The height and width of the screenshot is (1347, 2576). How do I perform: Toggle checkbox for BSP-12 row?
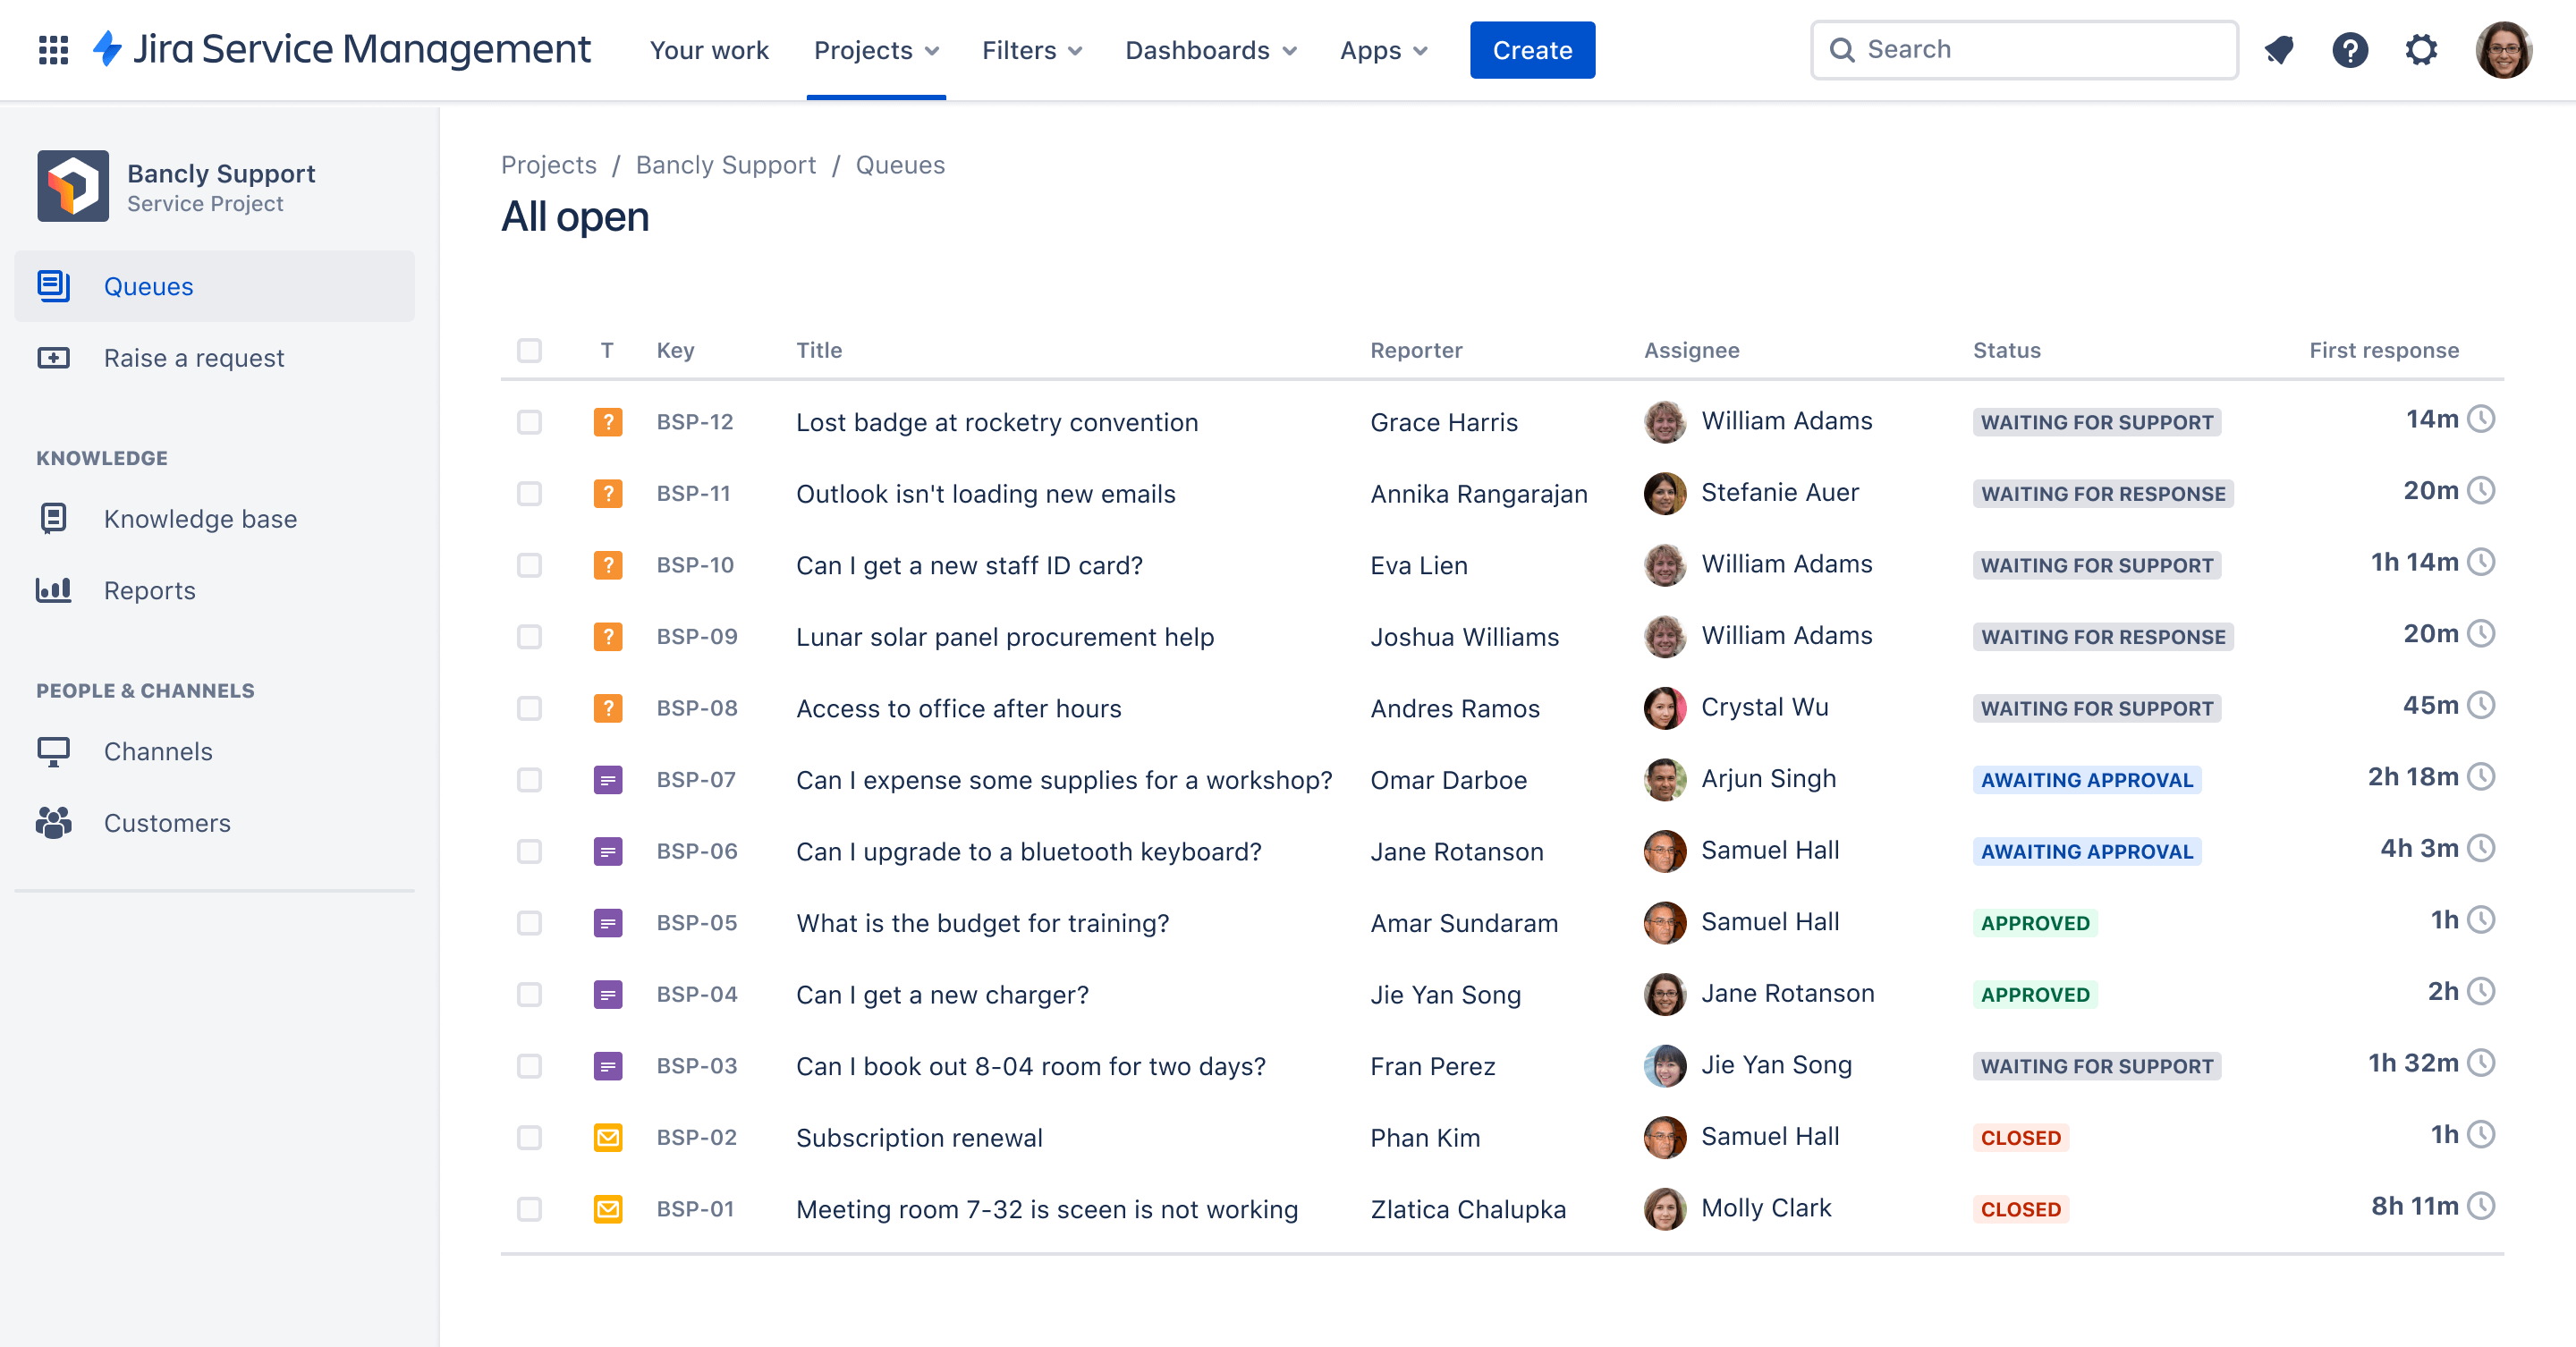pyautogui.click(x=528, y=420)
